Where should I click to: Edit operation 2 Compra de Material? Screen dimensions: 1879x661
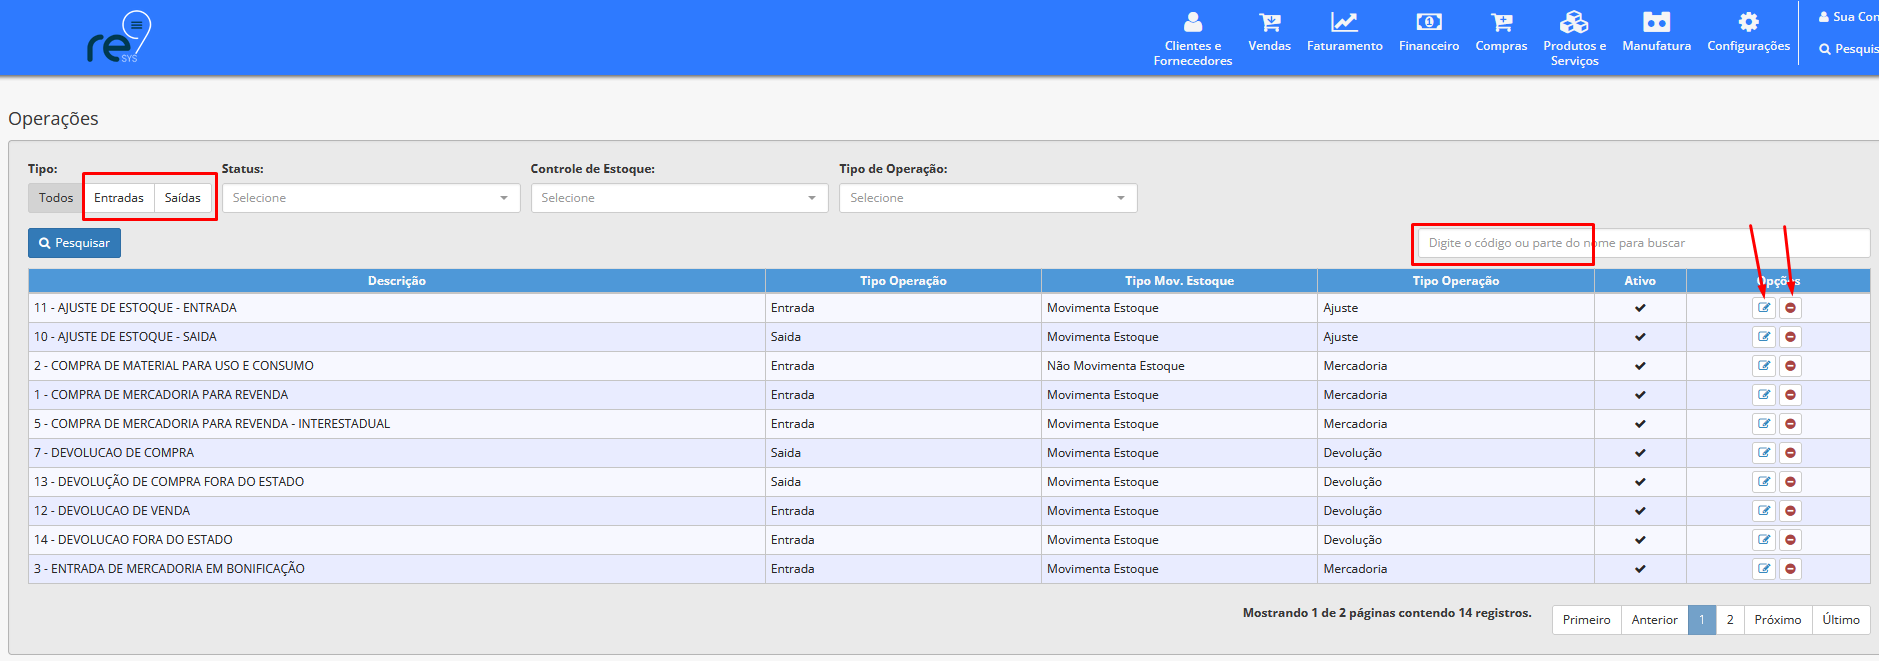pos(1764,366)
